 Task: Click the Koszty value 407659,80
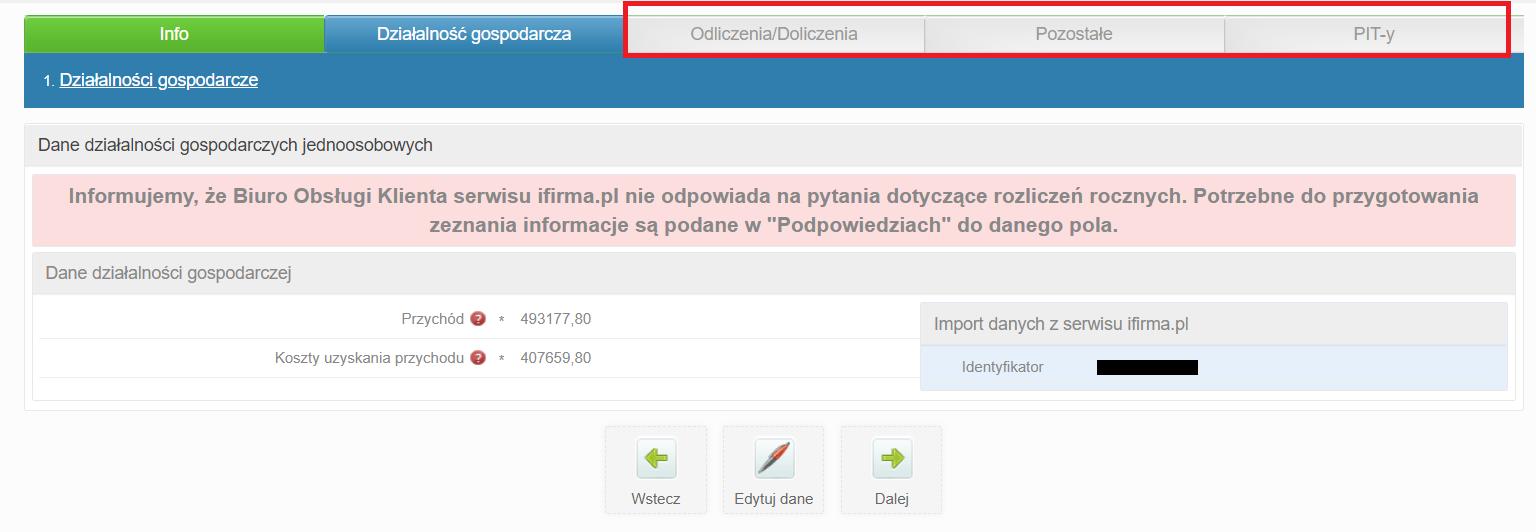pos(556,357)
